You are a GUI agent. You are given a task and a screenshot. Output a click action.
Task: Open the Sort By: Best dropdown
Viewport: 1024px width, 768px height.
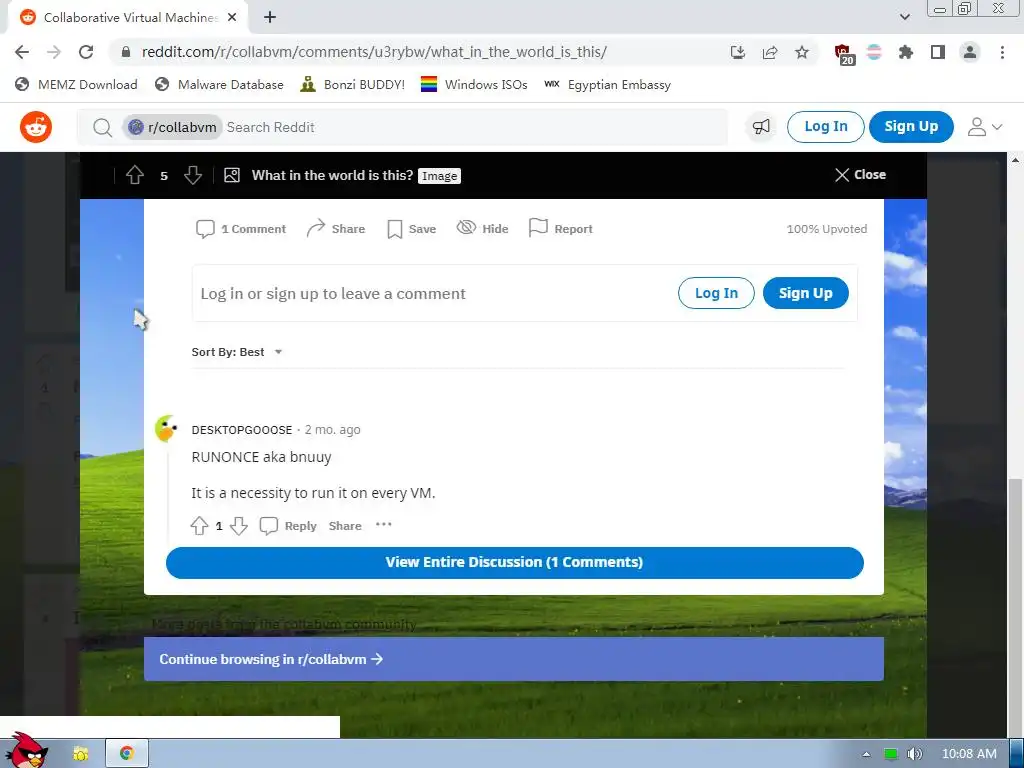[x=236, y=352]
